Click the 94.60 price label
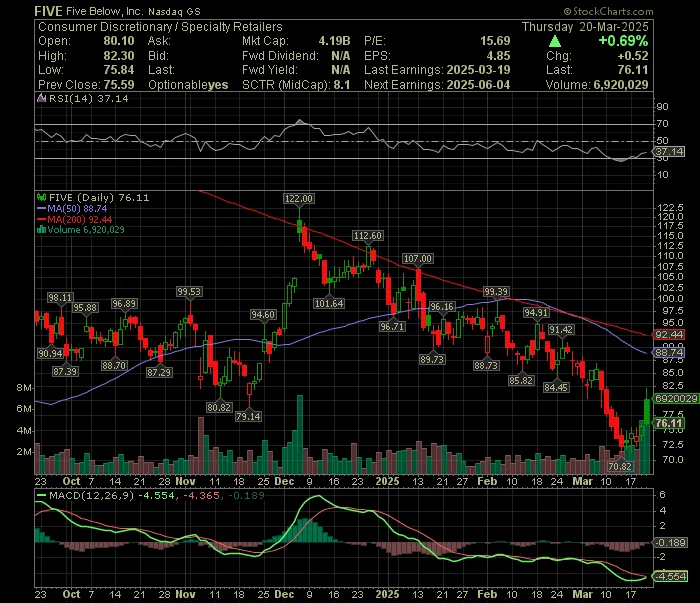The height and width of the screenshot is (603, 700). click(x=263, y=315)
